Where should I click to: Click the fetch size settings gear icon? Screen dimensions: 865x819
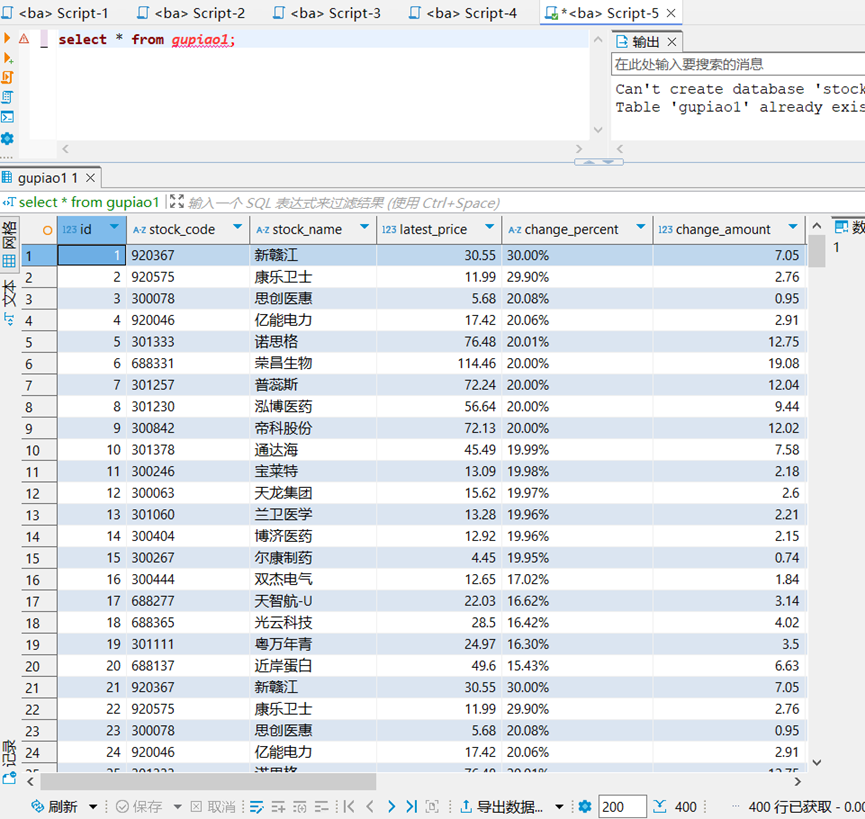click(x=585, y=806)
